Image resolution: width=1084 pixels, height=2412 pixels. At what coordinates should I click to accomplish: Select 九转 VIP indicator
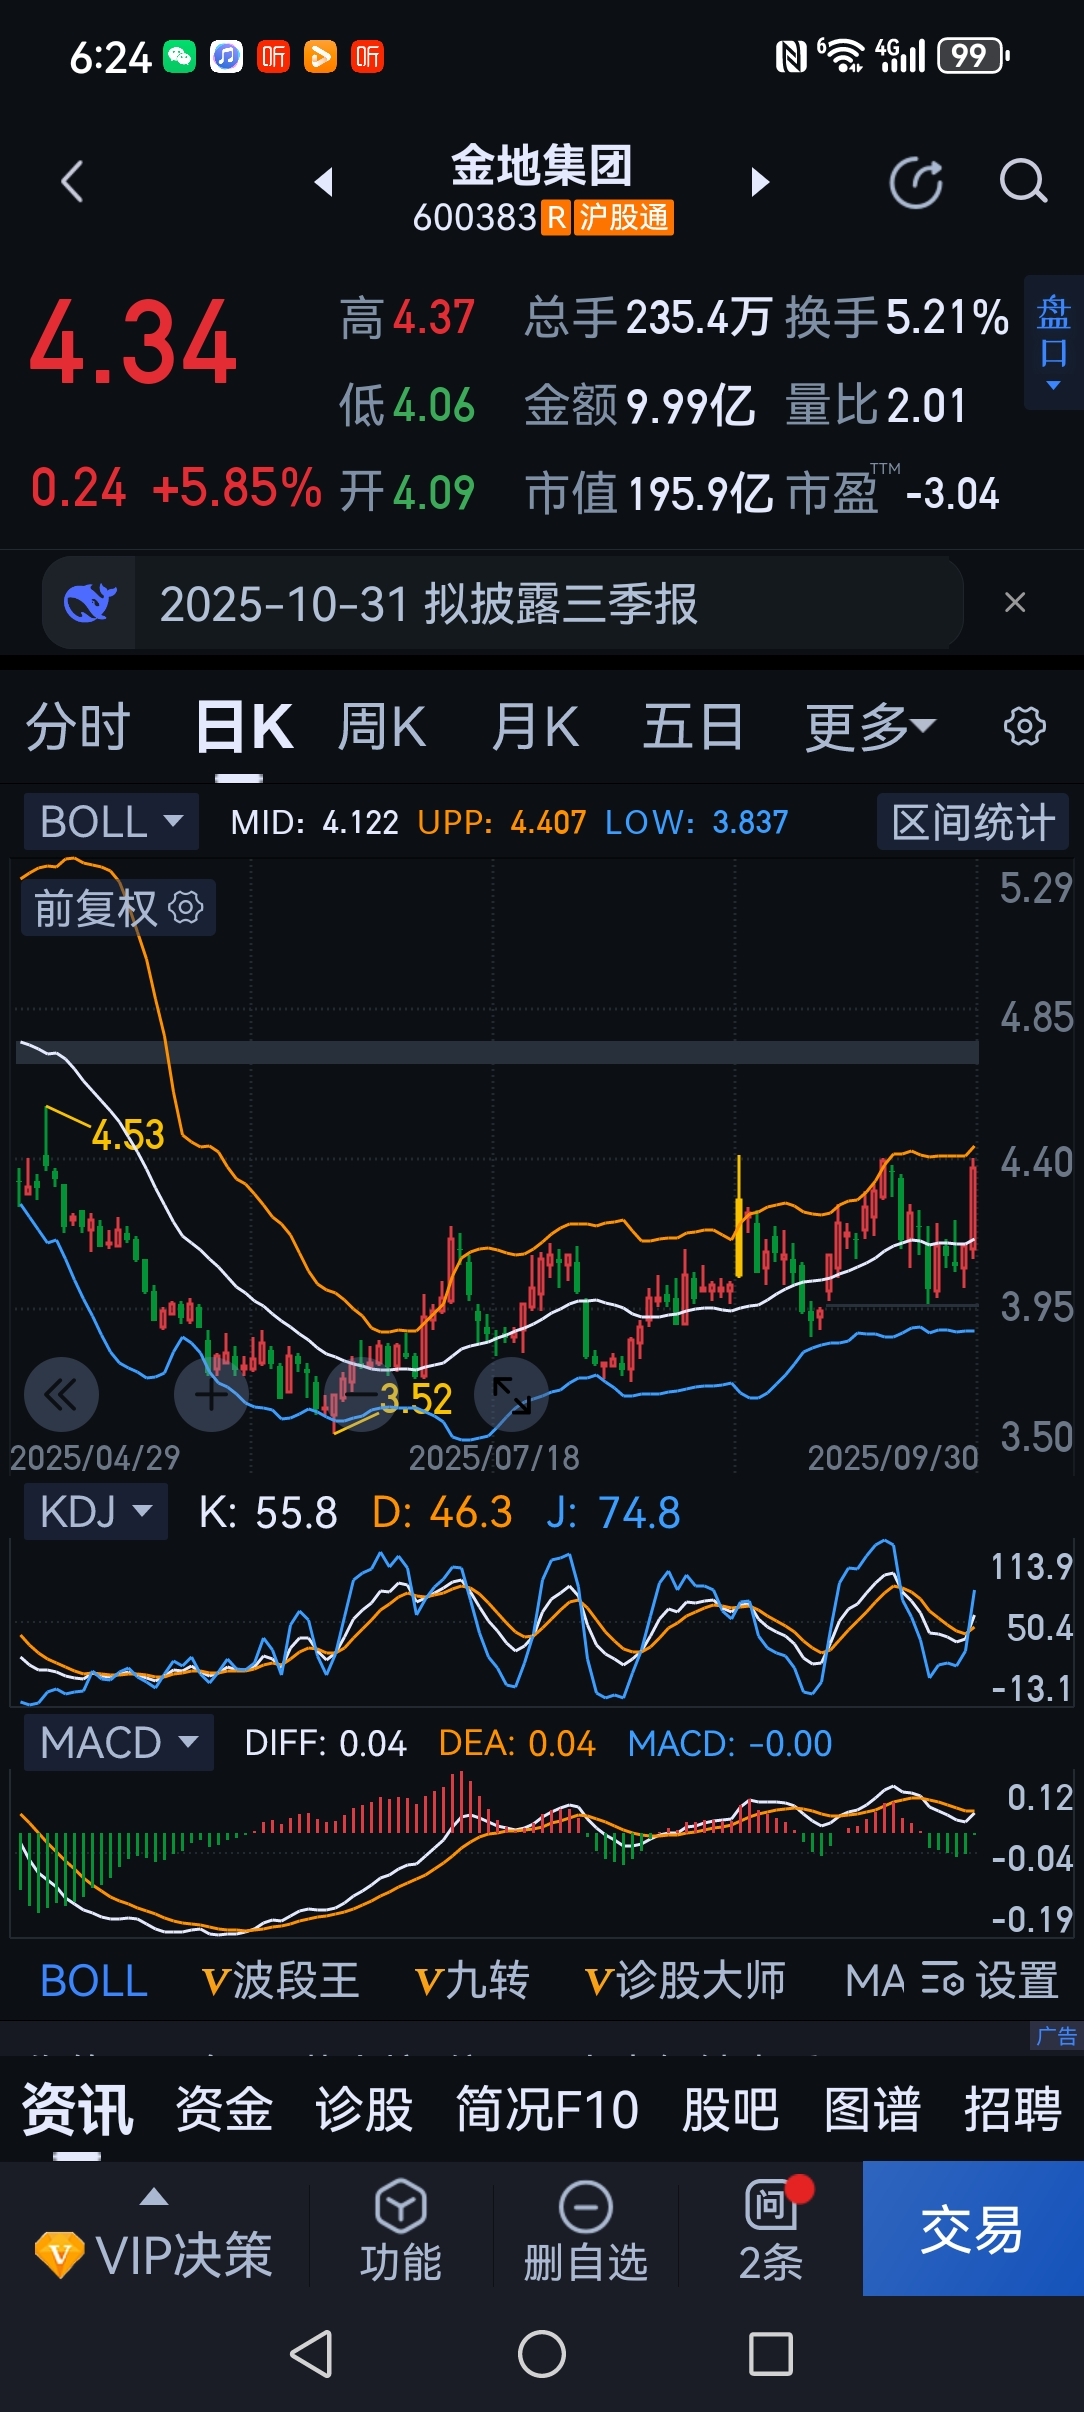pyautogui.click(x=471, y=1980)
